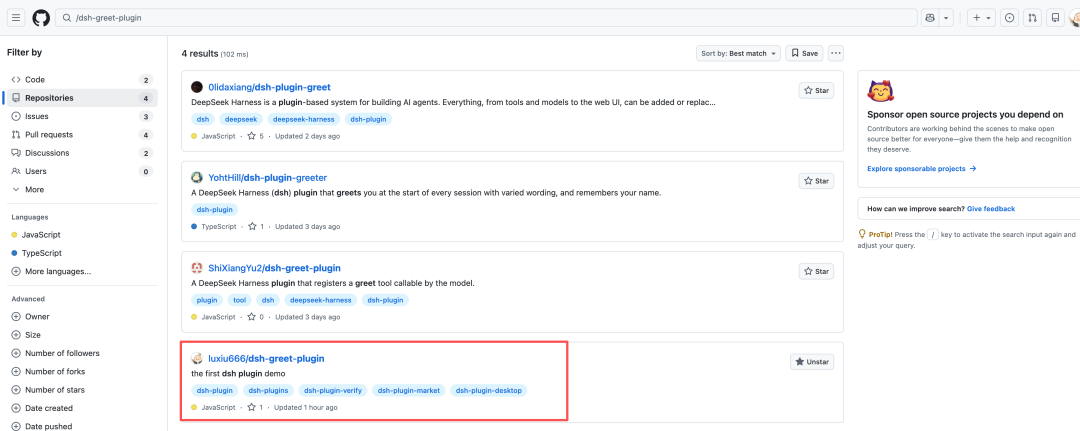Viewport: 1080px width, 431px height.
Task: Click the Give feedback link
Action: coord(990,209)
